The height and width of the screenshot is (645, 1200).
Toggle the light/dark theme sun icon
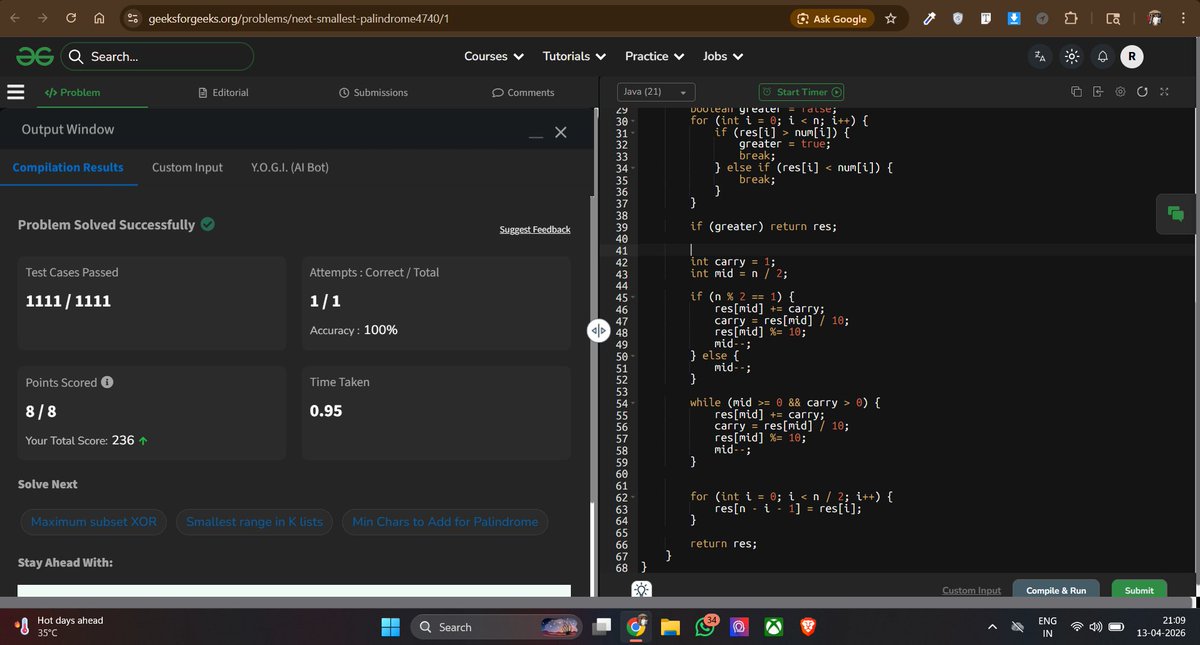click(1071, 57)
